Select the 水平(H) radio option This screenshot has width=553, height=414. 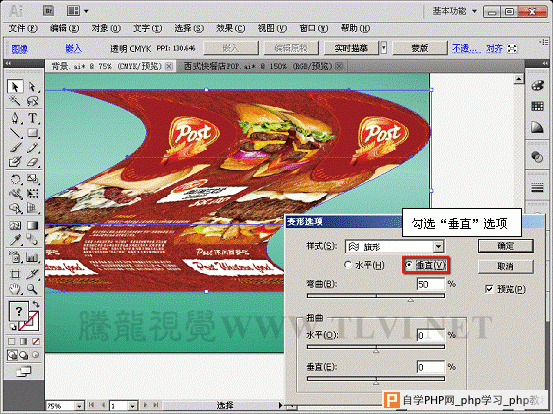(x=364, y=265)
